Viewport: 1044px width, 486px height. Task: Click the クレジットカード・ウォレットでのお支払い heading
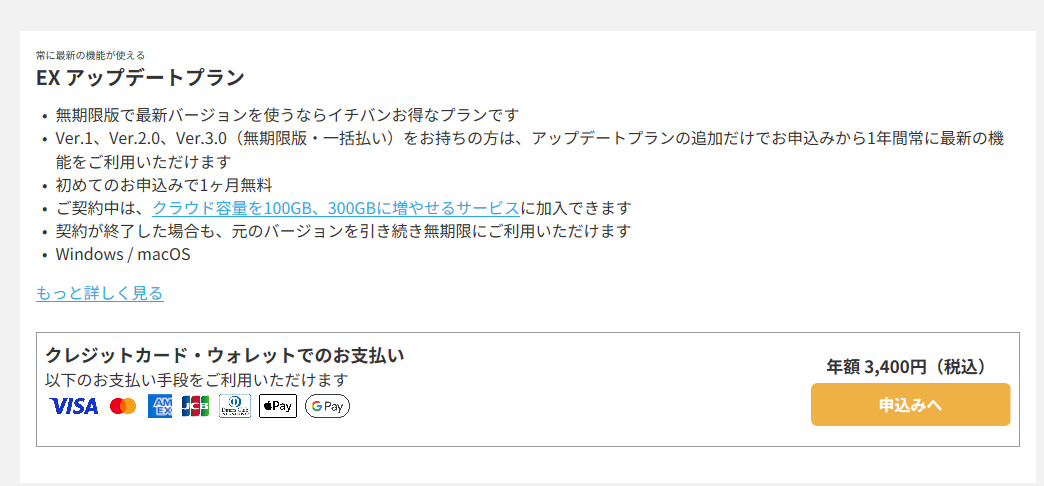click(224, 356)
